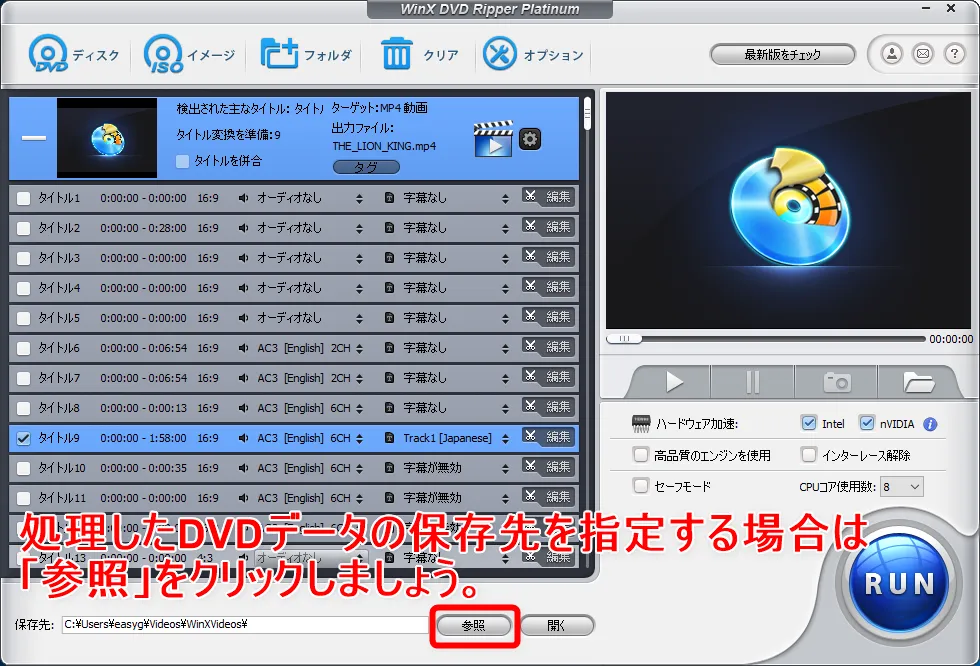Click the 編集 scissors for タイトル6
The image size is (980, 666).
tap(548, 347)
